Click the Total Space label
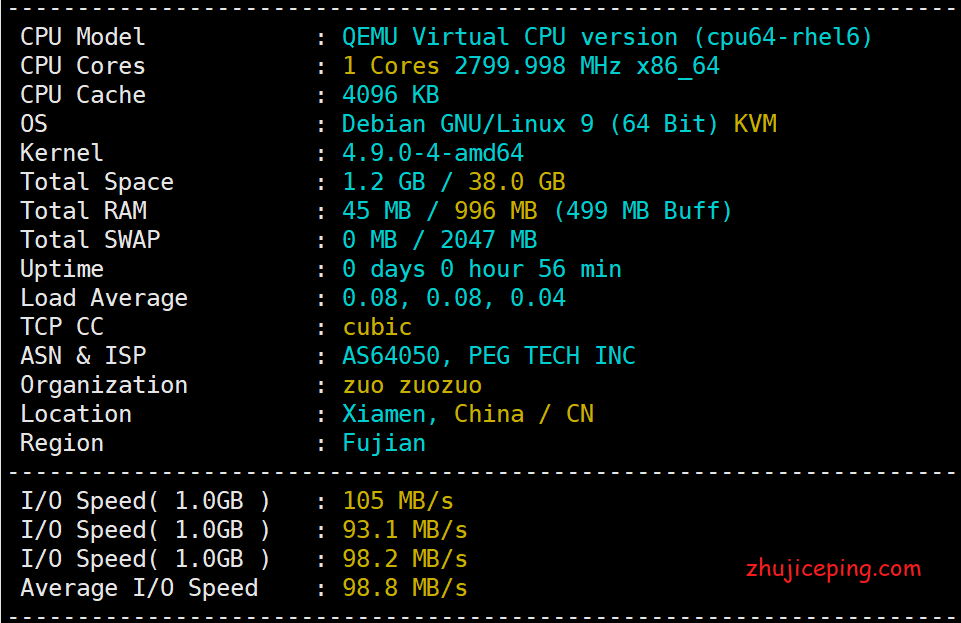This screenshot has height=623, width=961. [x=96, y=182]
